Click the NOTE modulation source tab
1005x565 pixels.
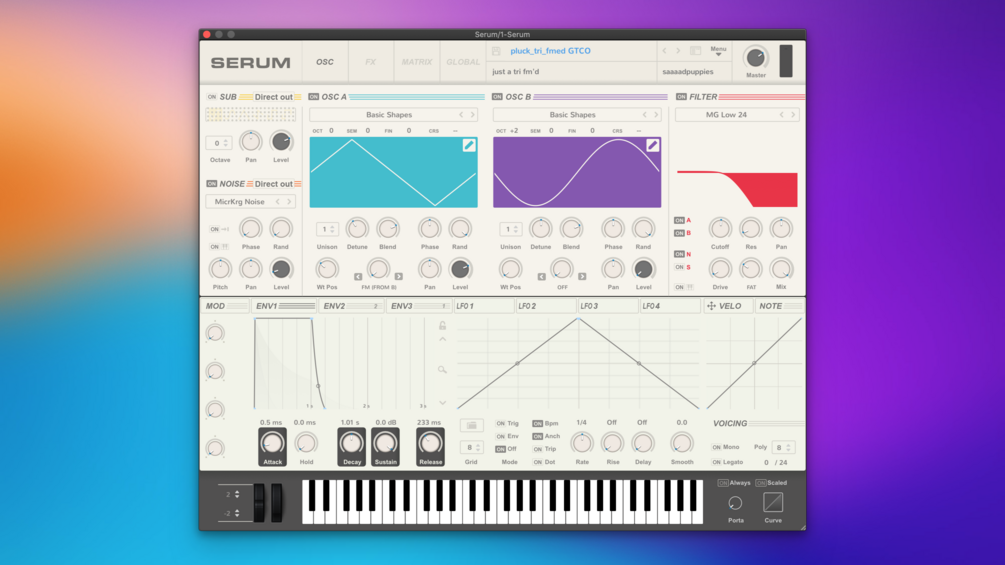(779, 306)
